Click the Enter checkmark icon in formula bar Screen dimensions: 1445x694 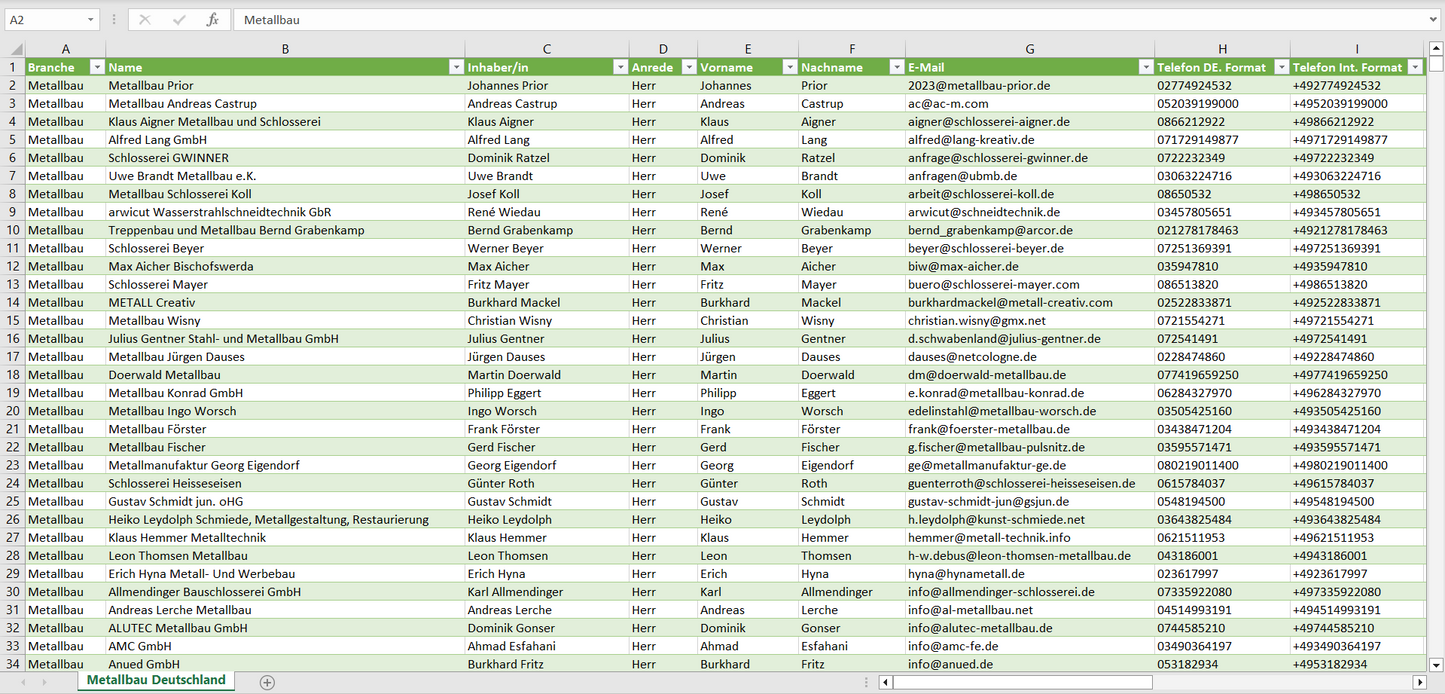179,20
